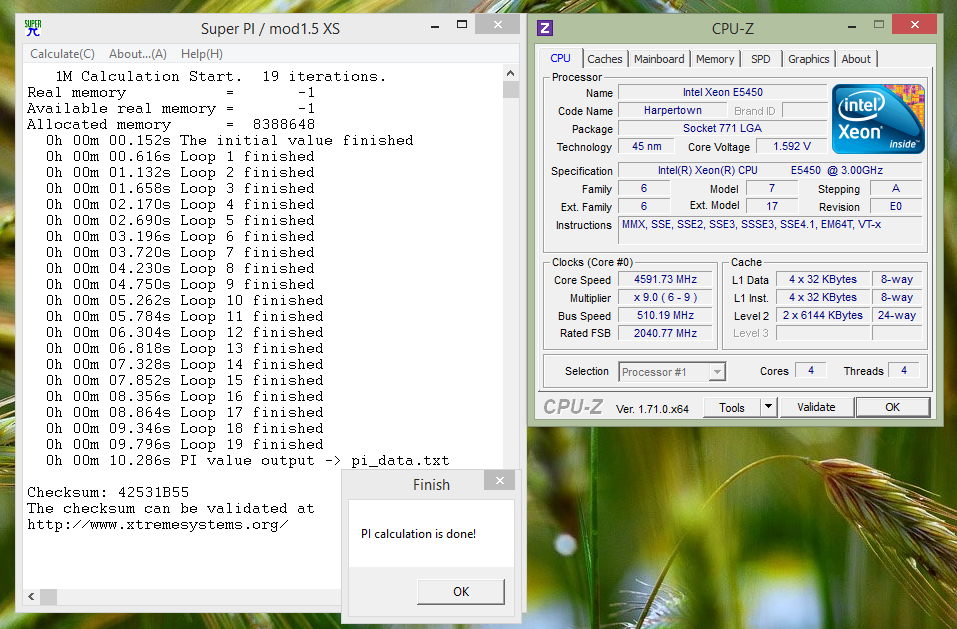Viewport: 957px width, 629px height.
Task: Maximize the Super PI window
Action: (462, 25)
